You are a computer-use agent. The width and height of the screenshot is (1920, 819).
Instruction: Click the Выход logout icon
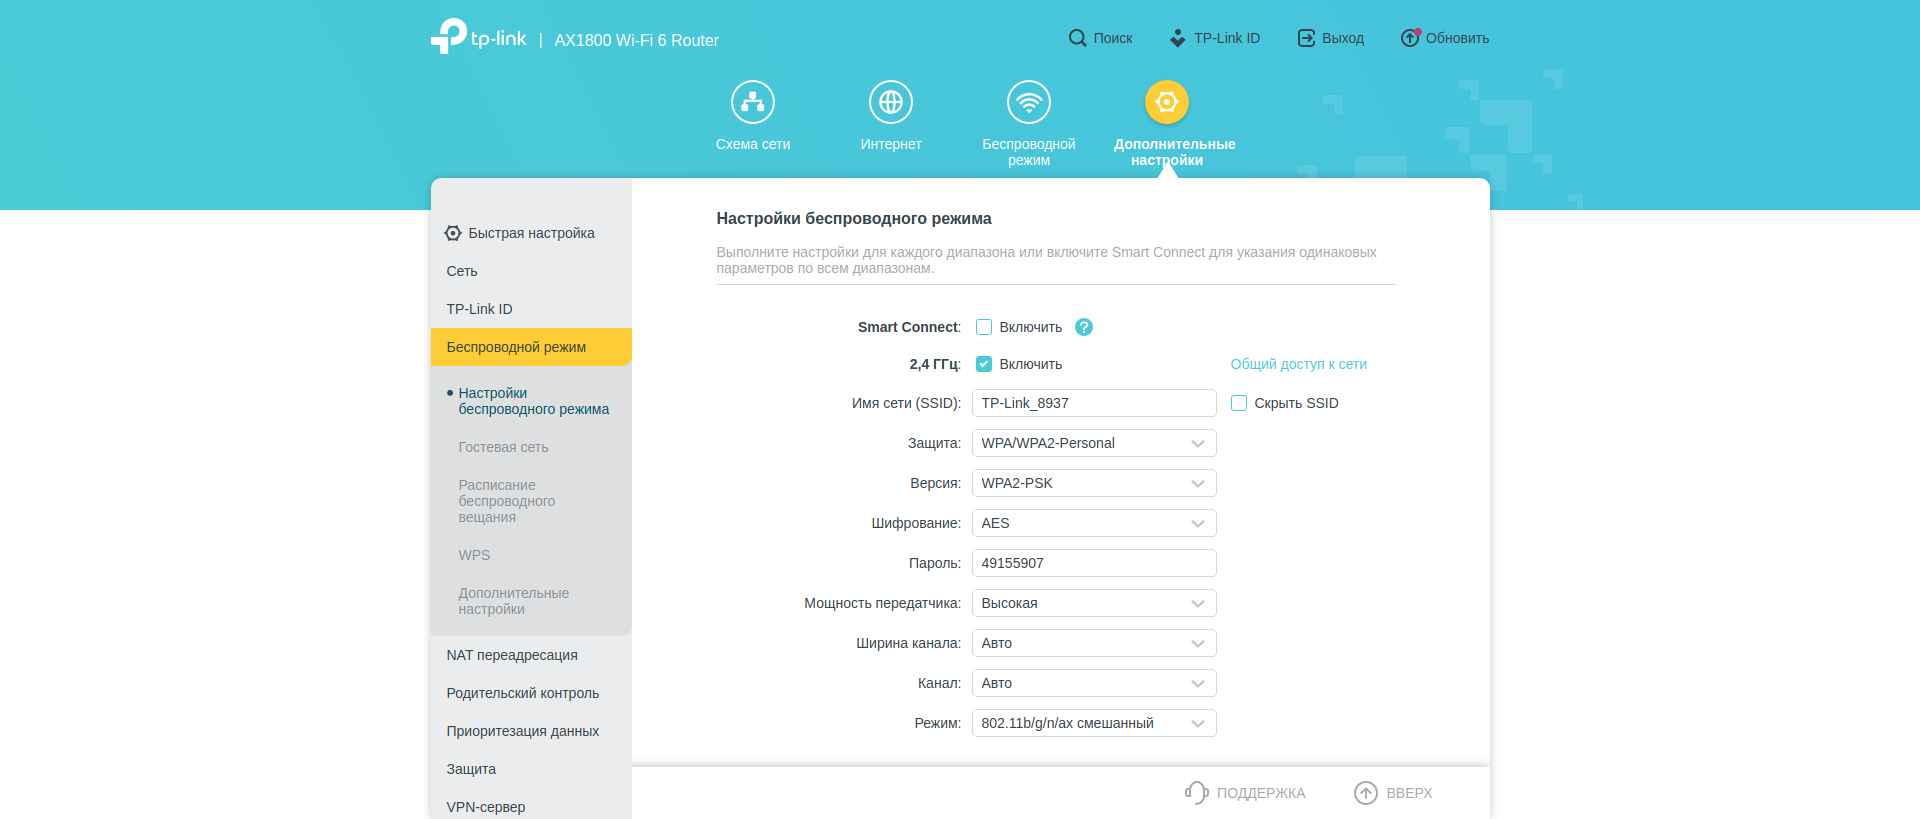1306,38
